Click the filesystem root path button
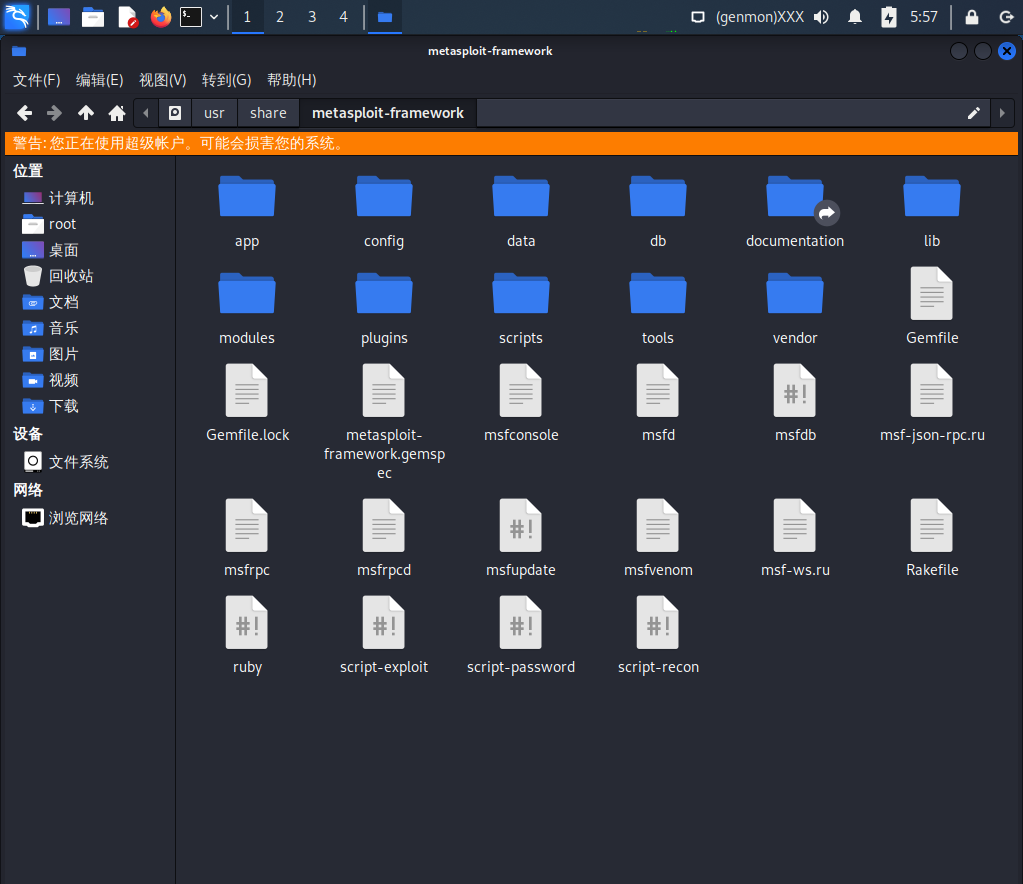 click(x=175, y=113)
